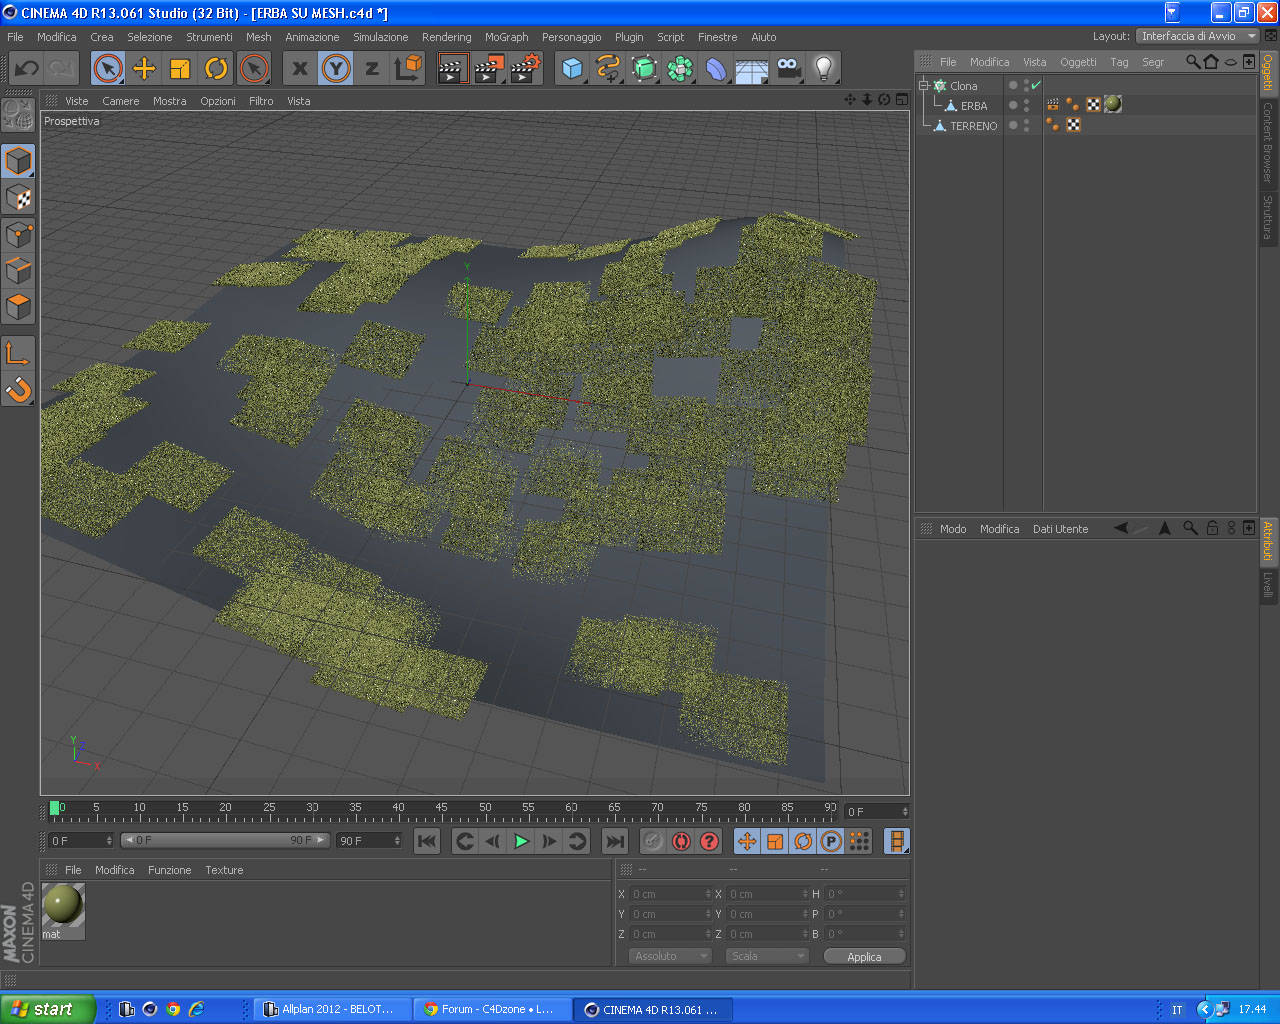Click the Undo arrow icon
The image size is (1280, 1024).
tap(27, 68)
